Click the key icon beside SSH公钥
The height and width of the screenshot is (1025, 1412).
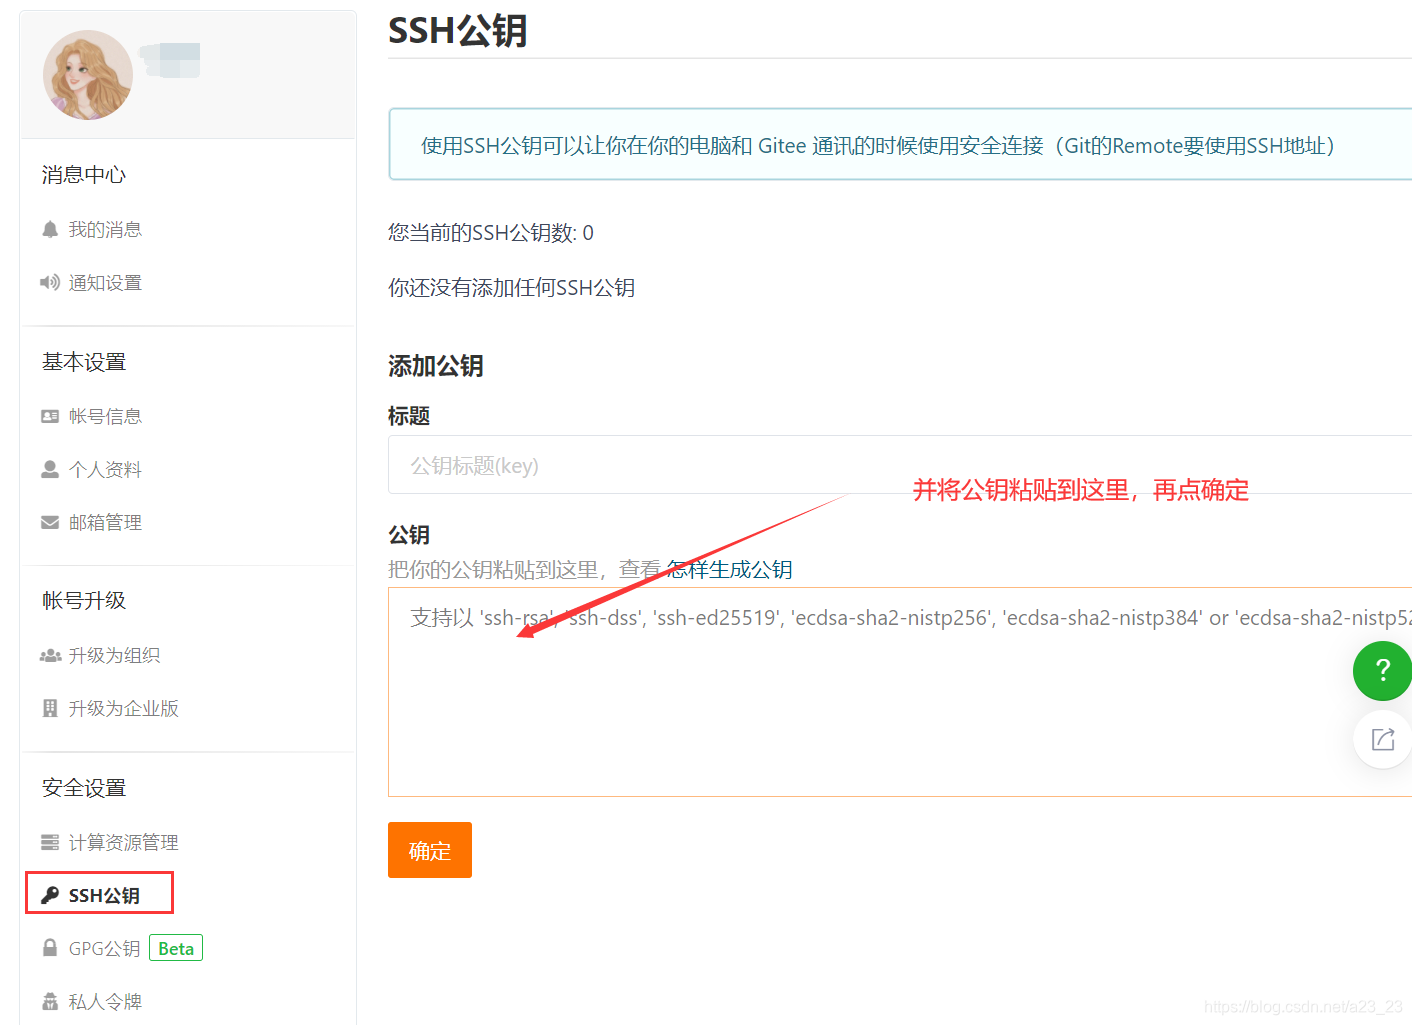pyautogui.click(x=49, y=894)
